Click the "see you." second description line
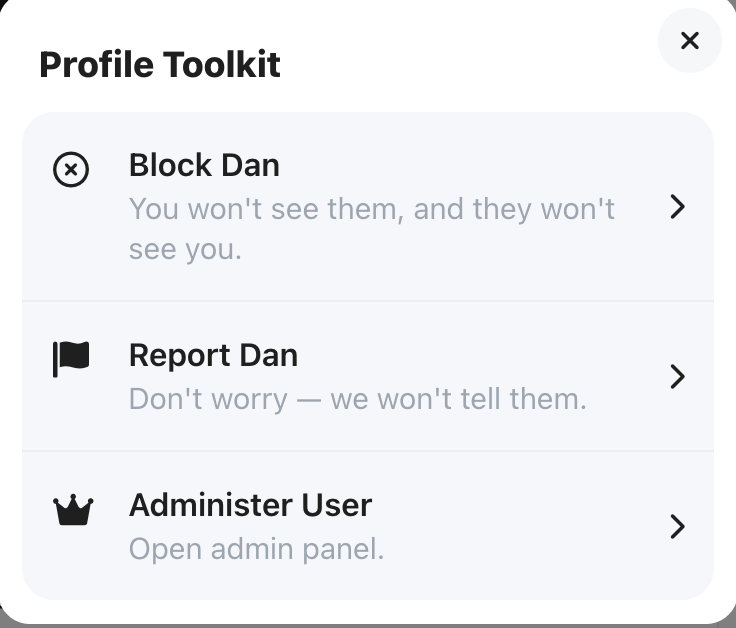Viewport: 736px width, 628px height. (185, 250)
